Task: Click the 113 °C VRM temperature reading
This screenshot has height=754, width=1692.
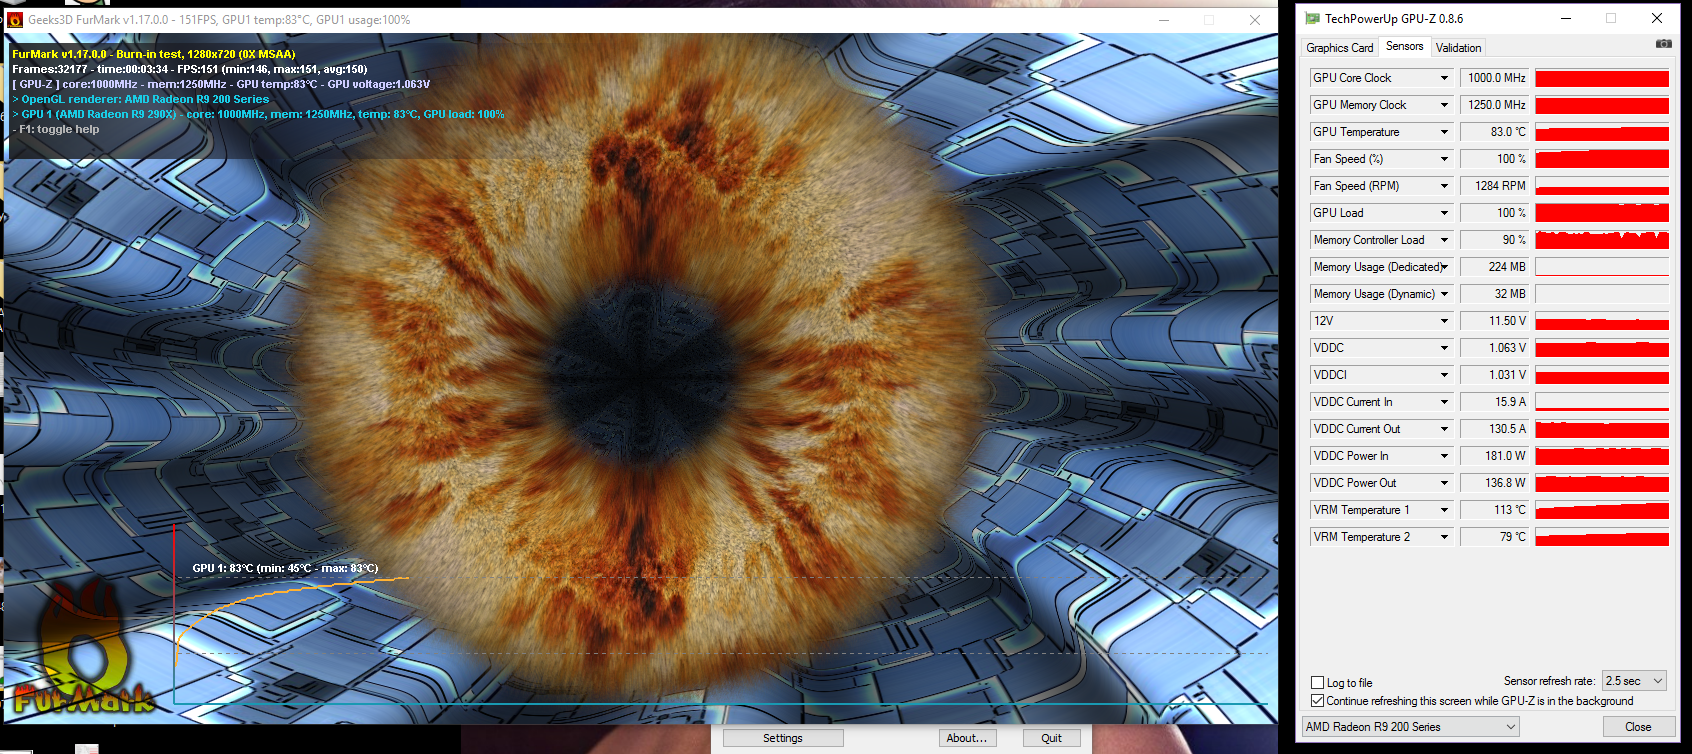Action: pos(1495,510)
